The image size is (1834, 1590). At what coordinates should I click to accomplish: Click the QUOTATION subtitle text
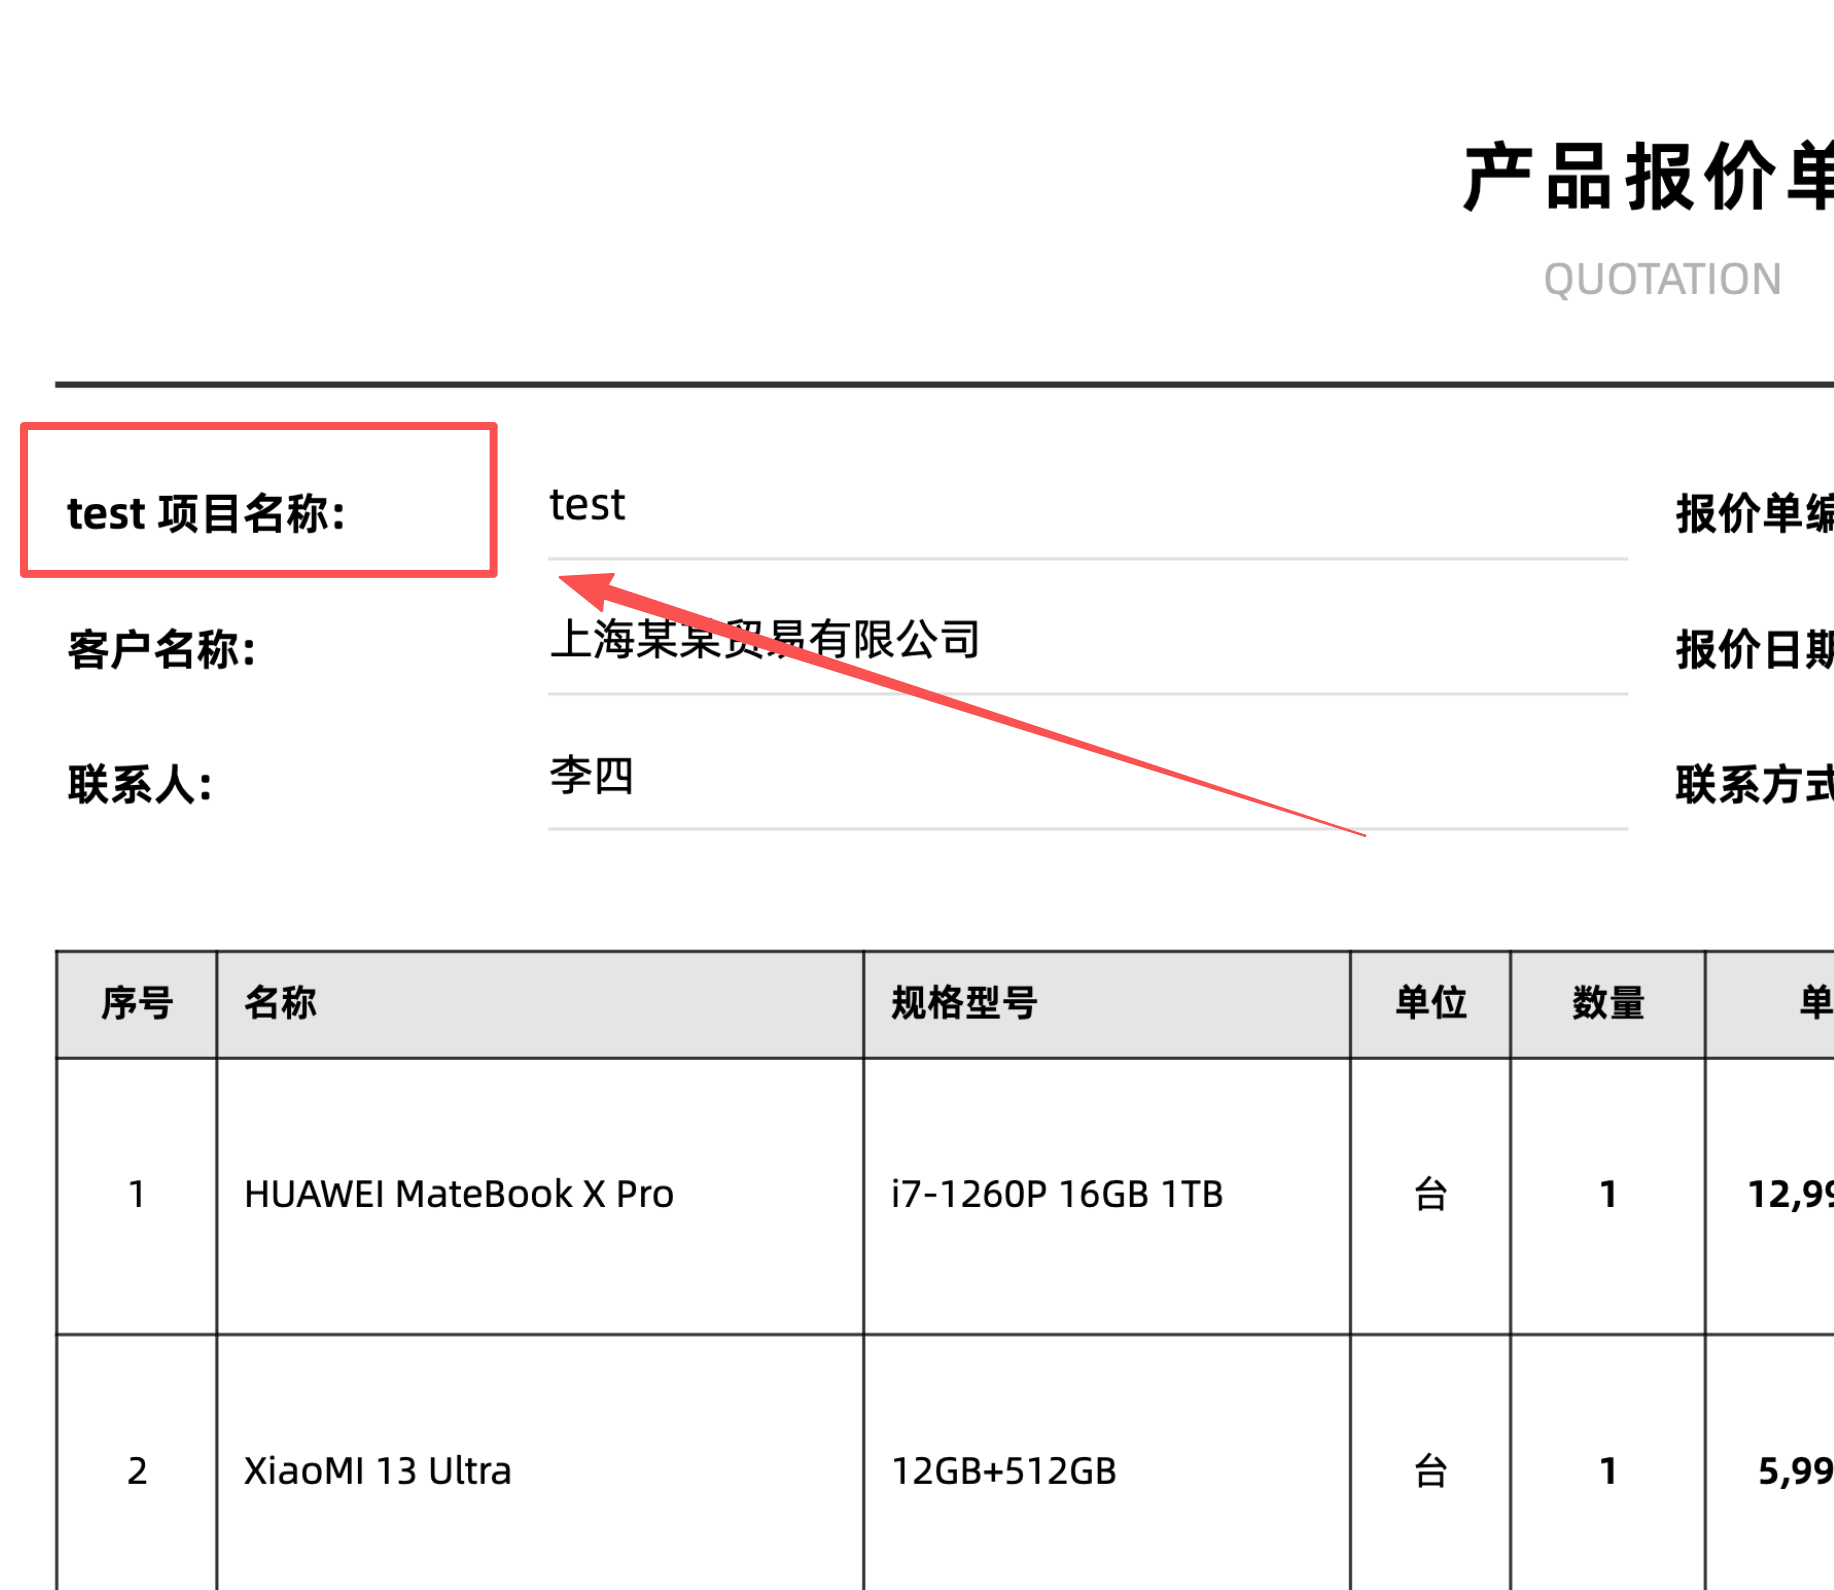1663,279
